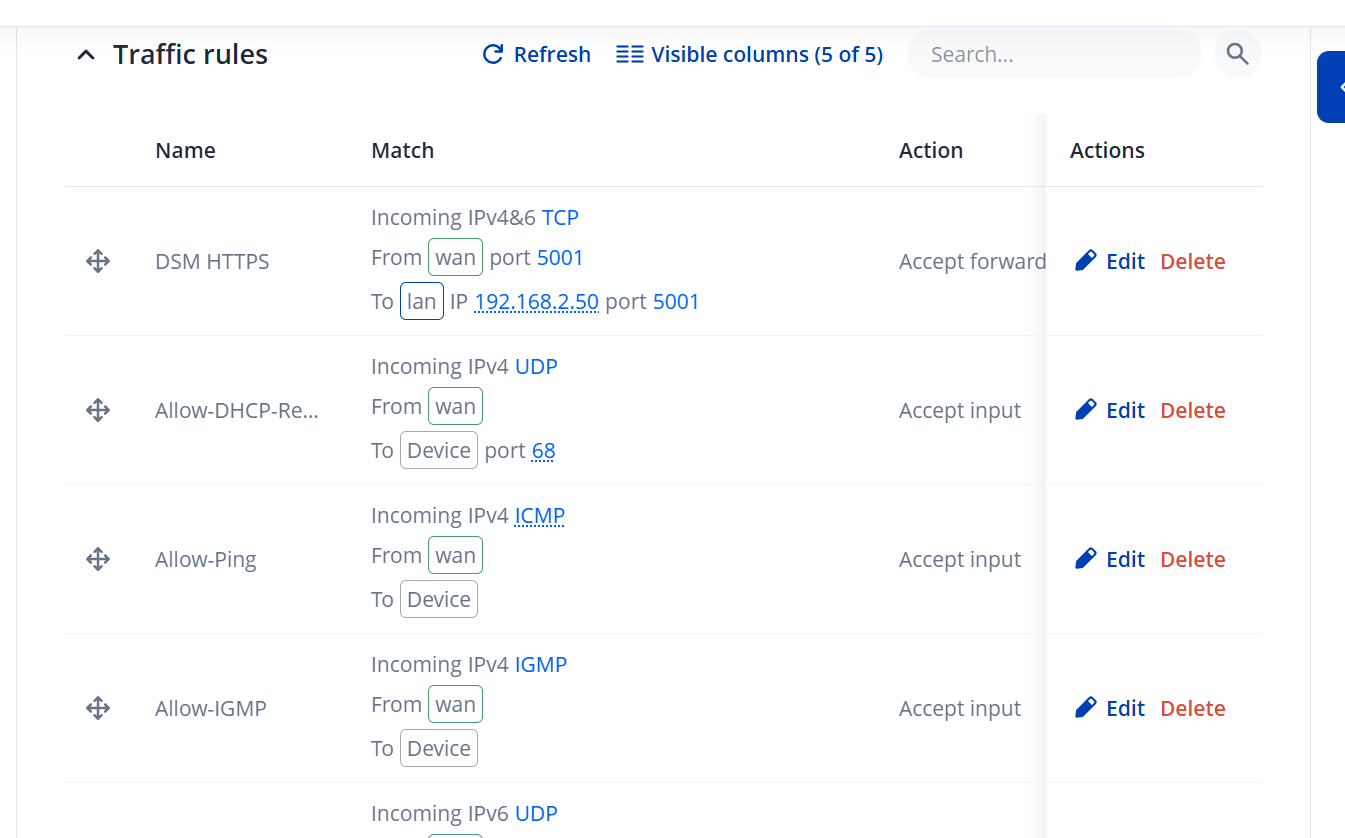Click the port 68 link
Viewport: 1345px width, 838px height.
point(543,451)
